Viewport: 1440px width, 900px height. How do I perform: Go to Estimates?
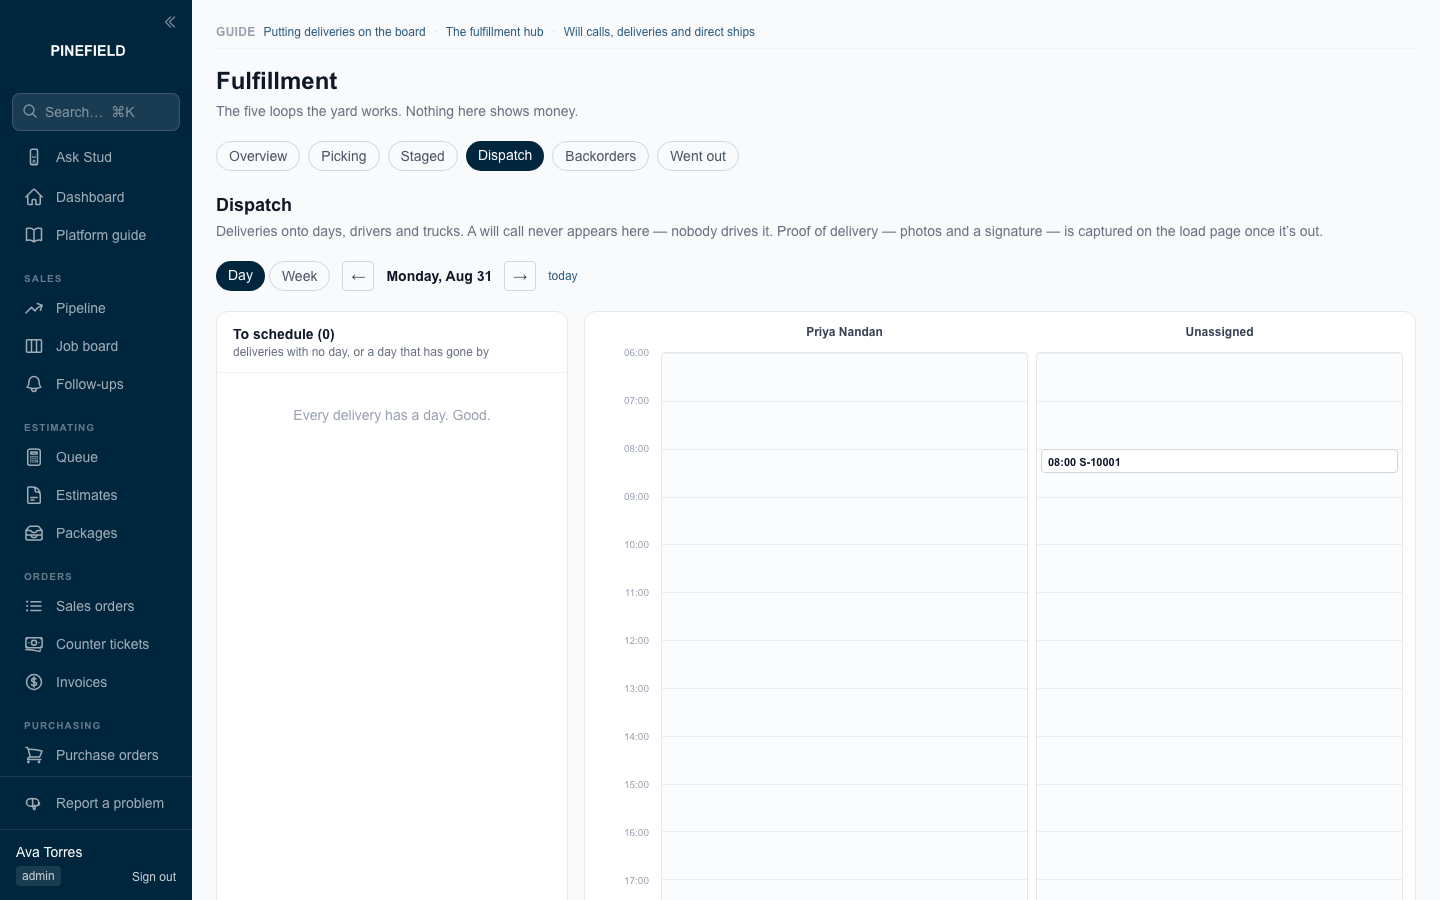(x=96, y=495)
